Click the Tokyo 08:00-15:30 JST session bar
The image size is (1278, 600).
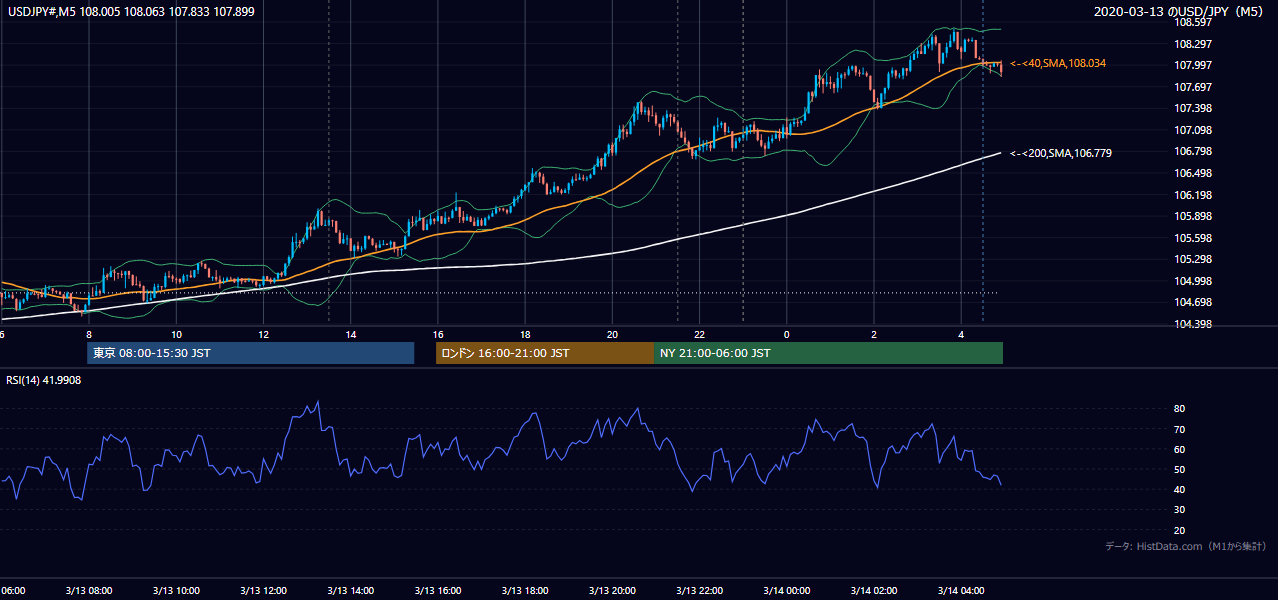point(250,353)
